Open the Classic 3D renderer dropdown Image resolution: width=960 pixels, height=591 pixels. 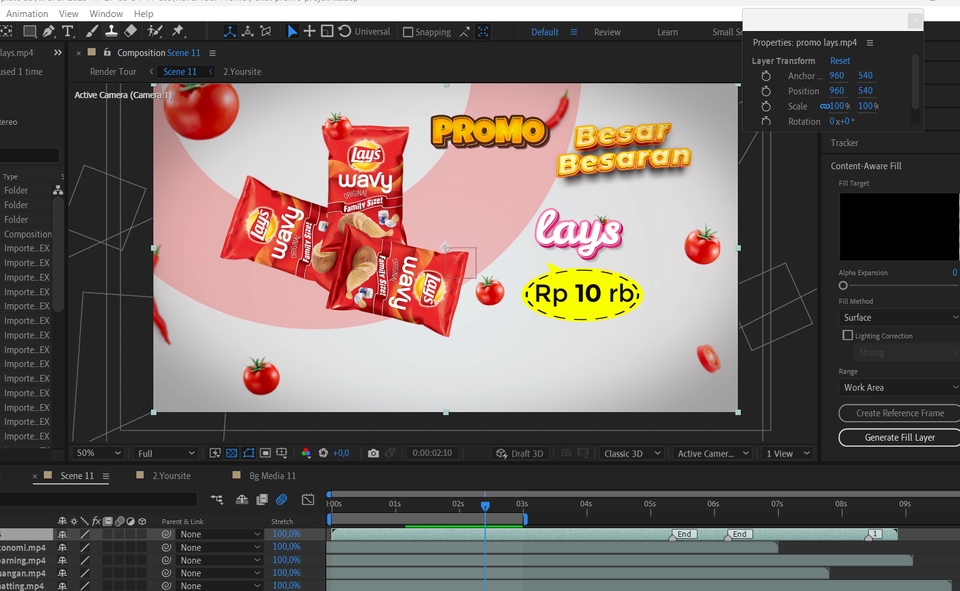[632, 453]
